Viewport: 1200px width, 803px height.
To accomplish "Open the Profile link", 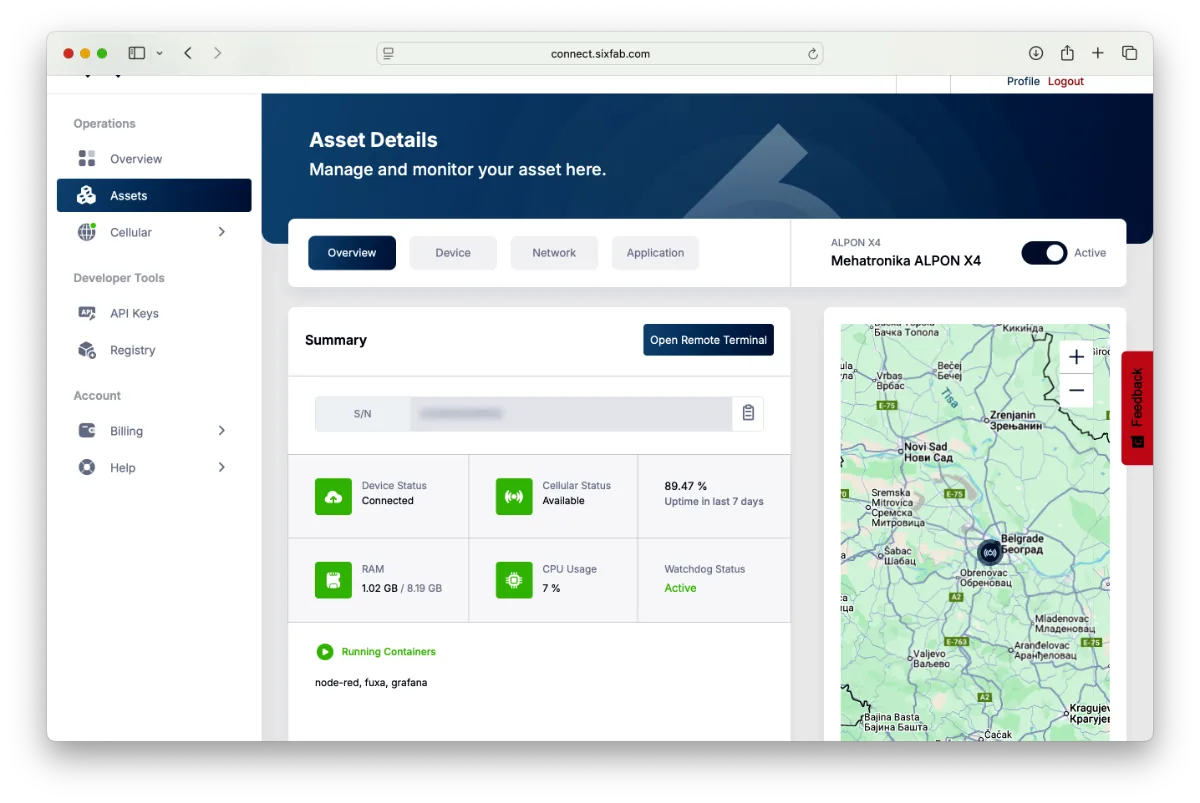I will [x=1023, y=82].
